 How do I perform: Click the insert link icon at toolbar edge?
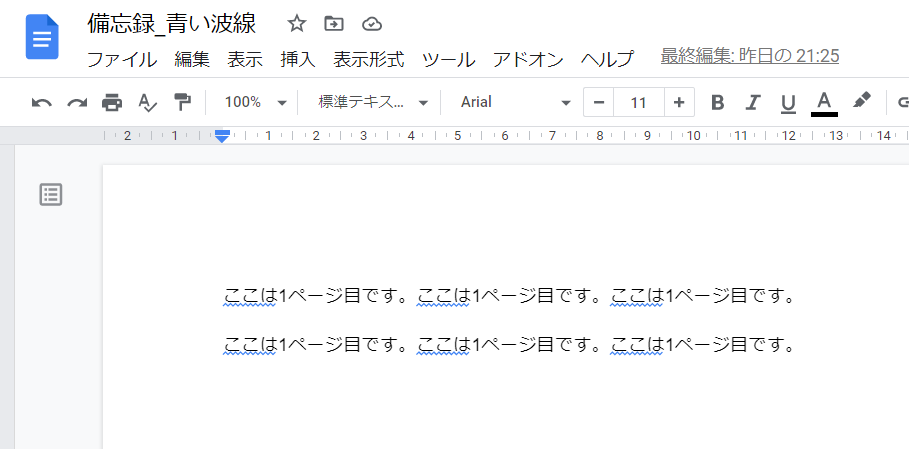902,103
